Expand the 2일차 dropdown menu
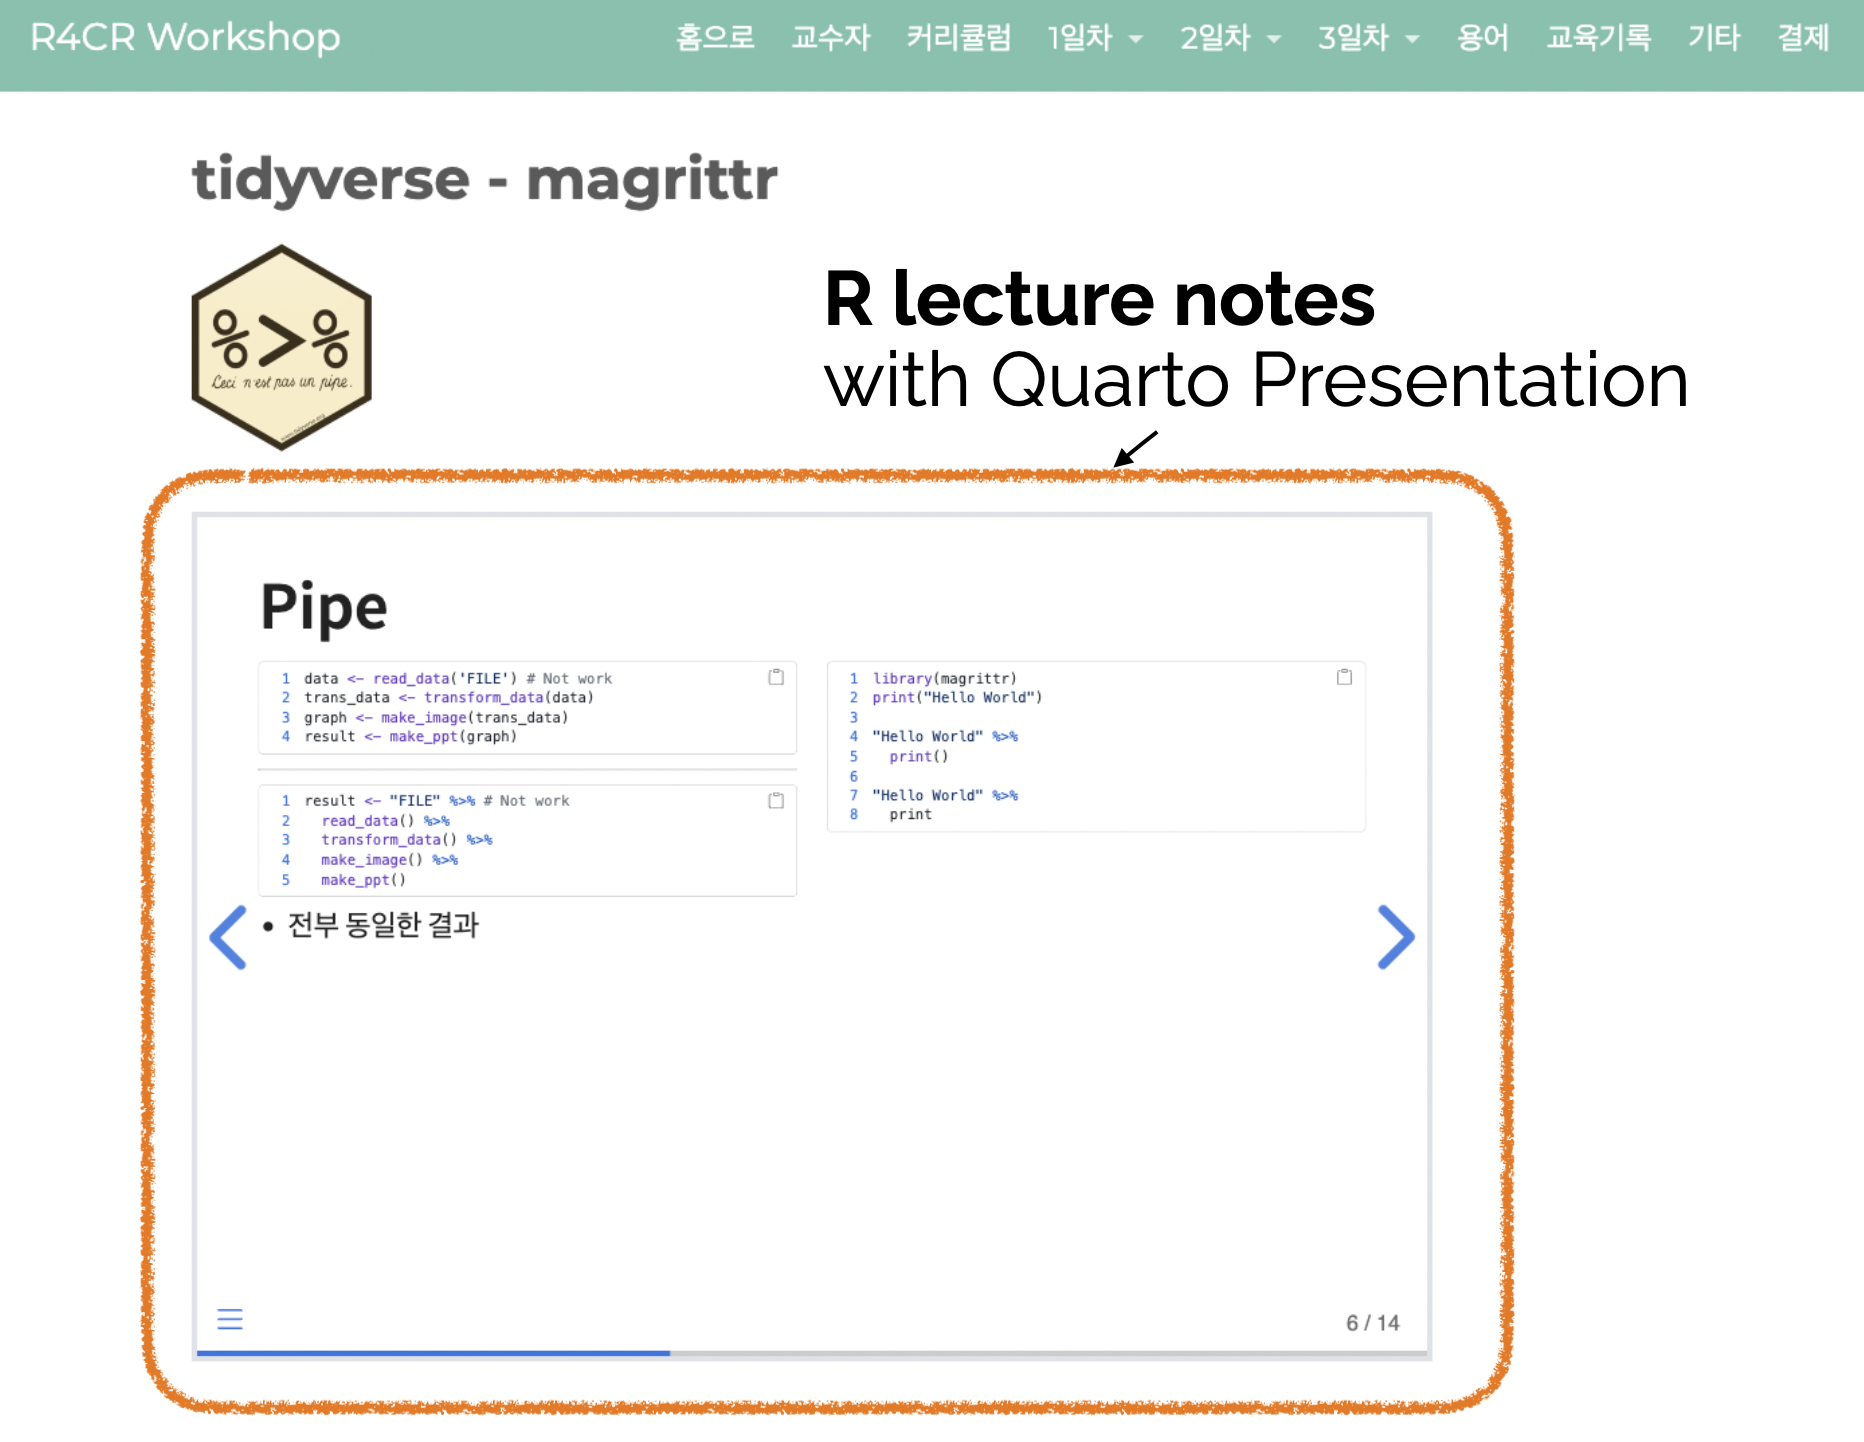The height and width of the screenshot is (1442, 1864). 1230,38
